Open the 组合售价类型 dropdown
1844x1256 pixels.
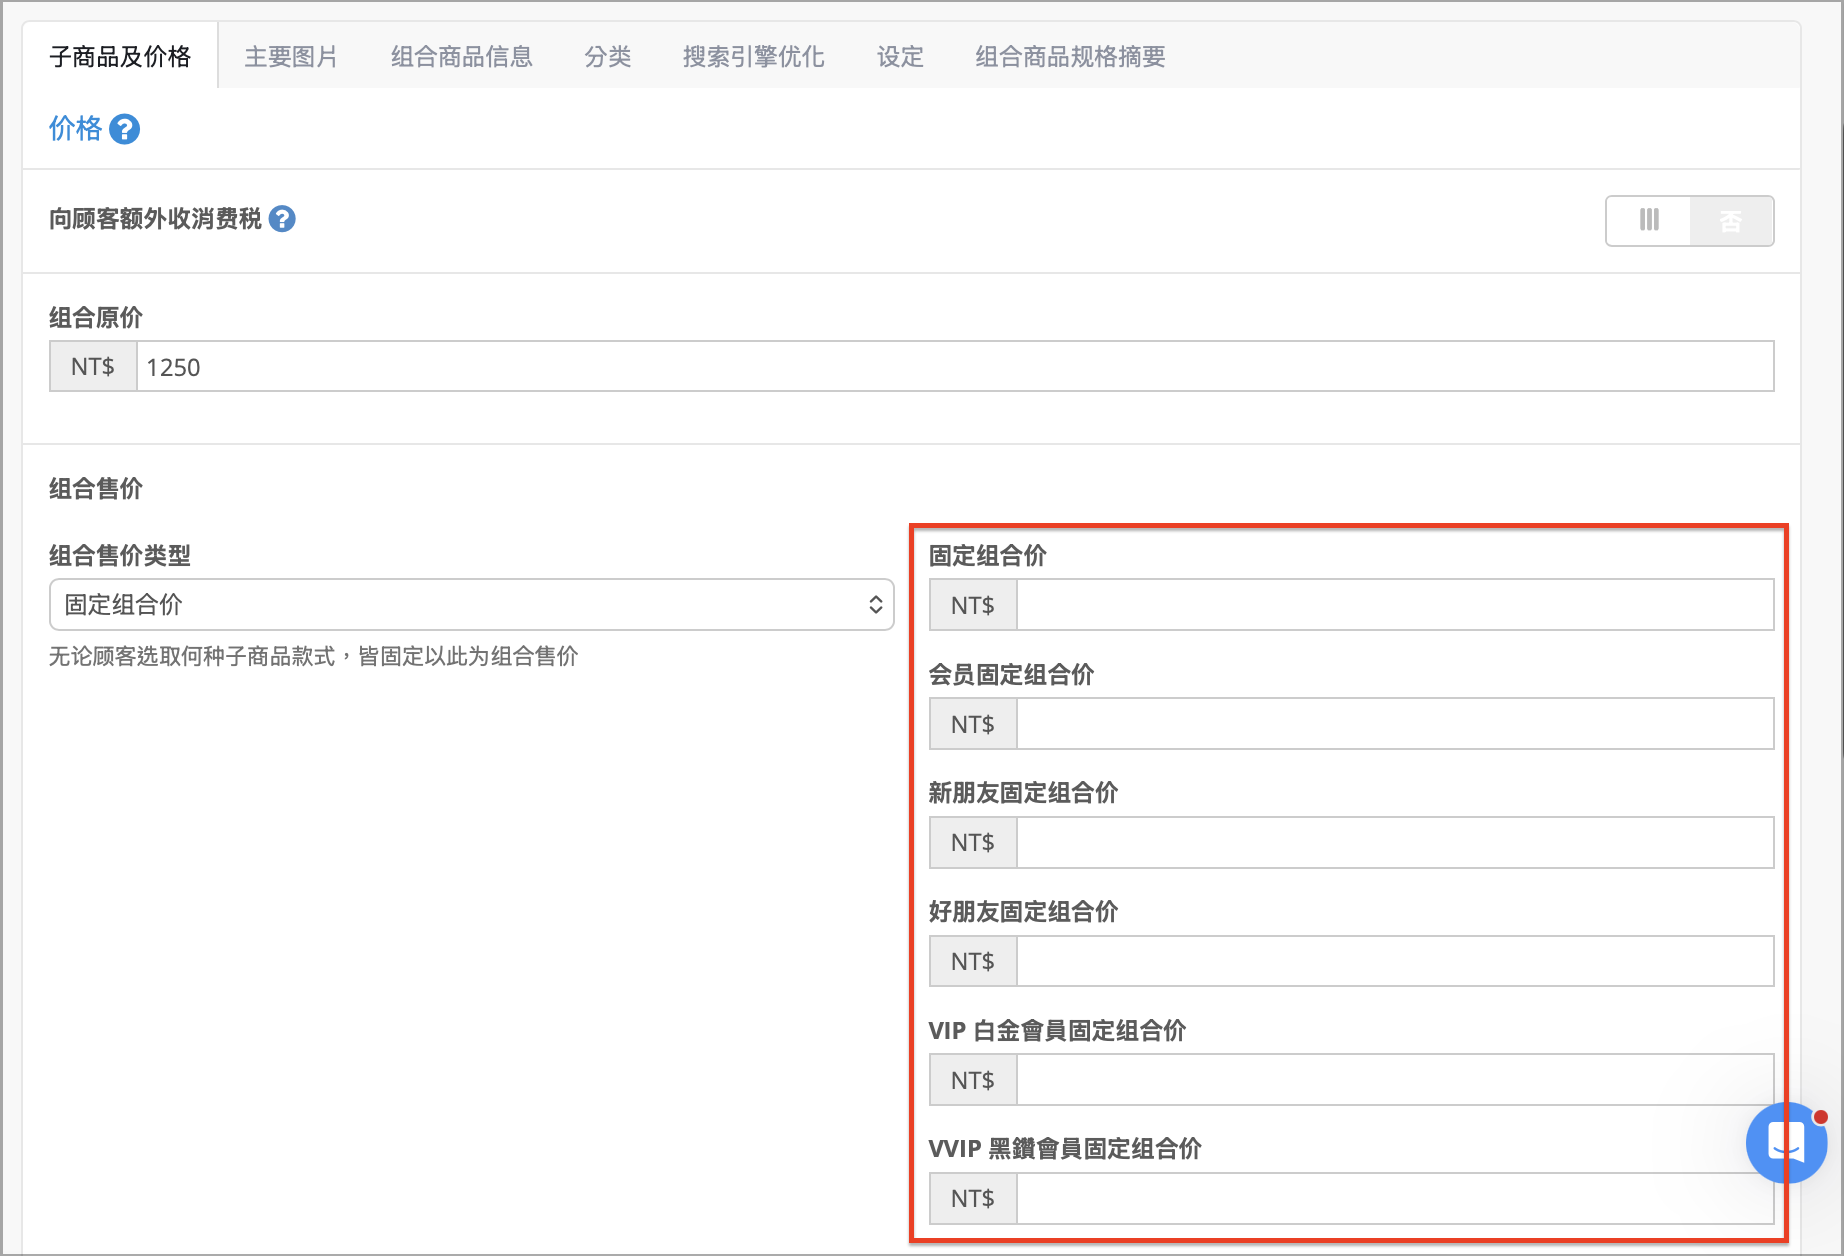coord(471,604)
